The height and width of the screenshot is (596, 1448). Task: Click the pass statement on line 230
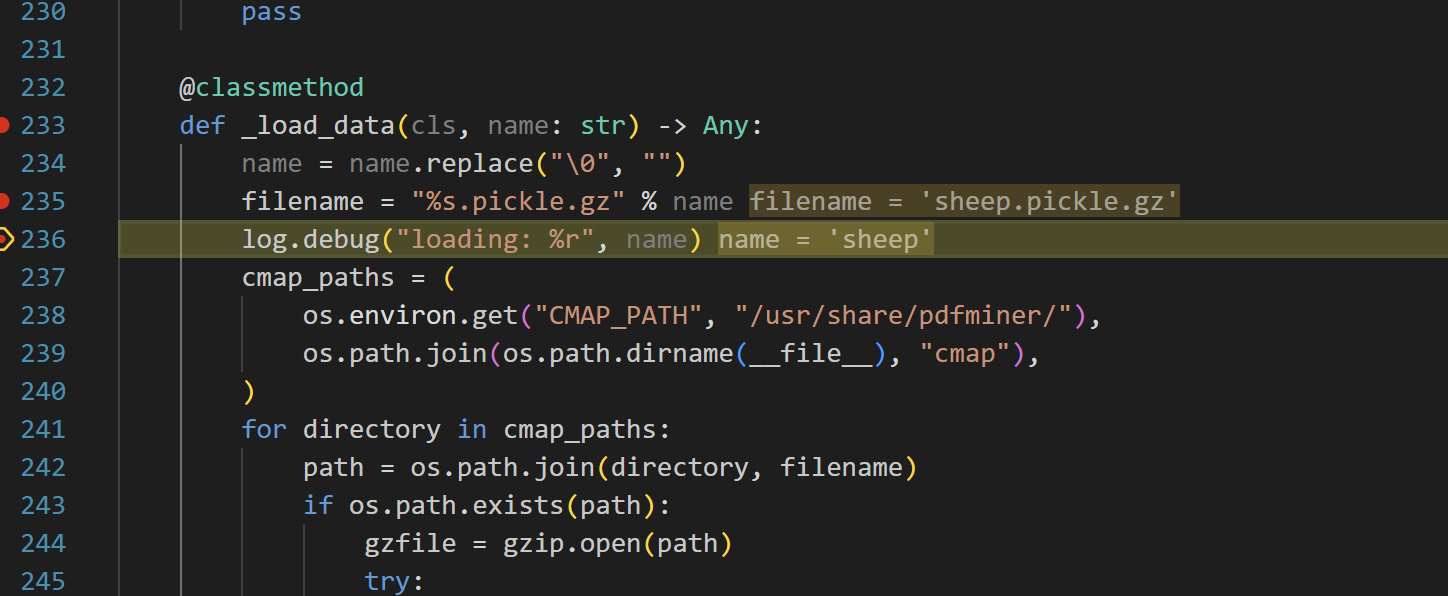click(x=271, y=13)
